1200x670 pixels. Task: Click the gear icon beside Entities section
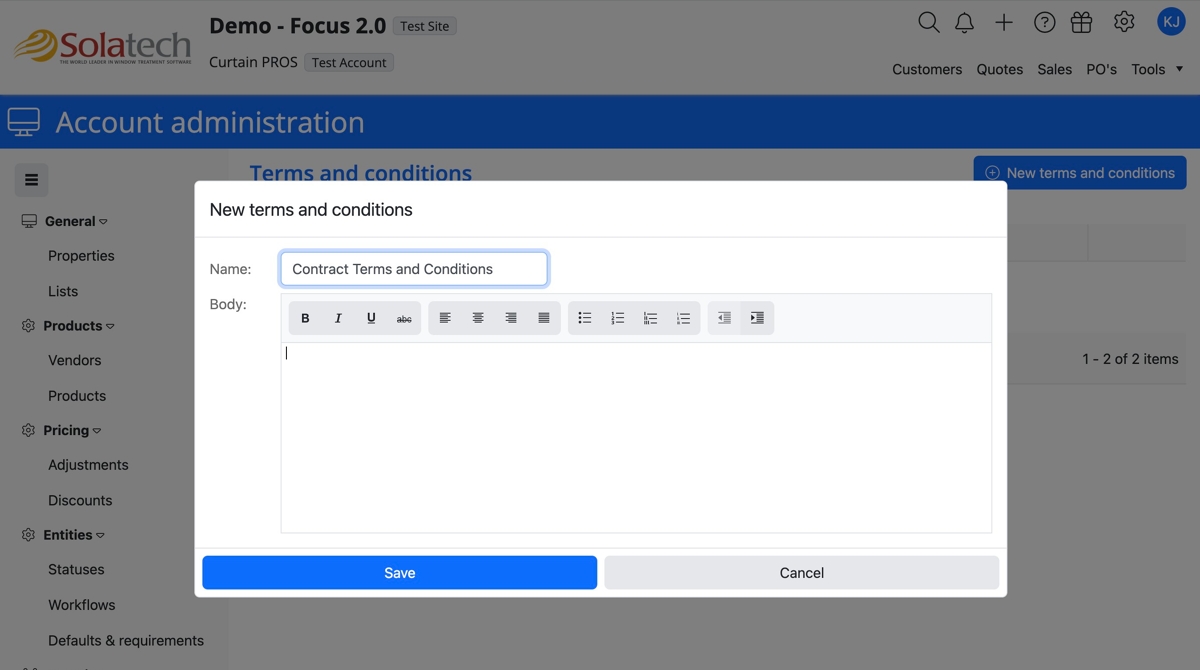click(28, 535)
